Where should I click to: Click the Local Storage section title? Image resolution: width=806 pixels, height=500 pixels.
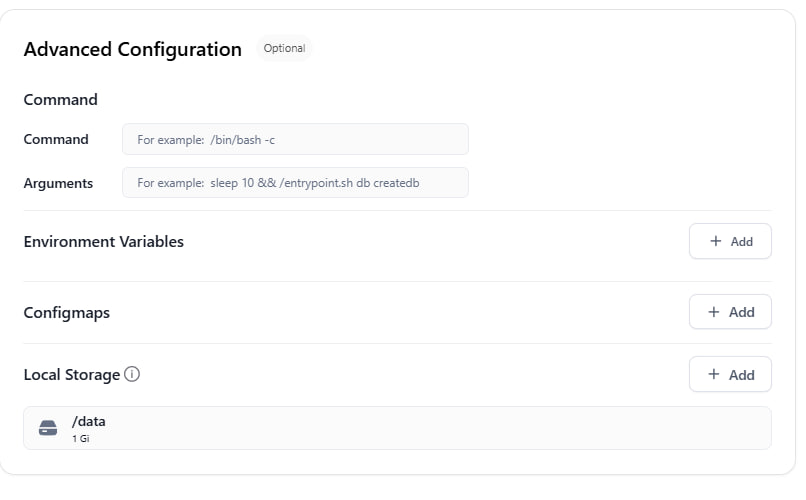tap(72, 375)
